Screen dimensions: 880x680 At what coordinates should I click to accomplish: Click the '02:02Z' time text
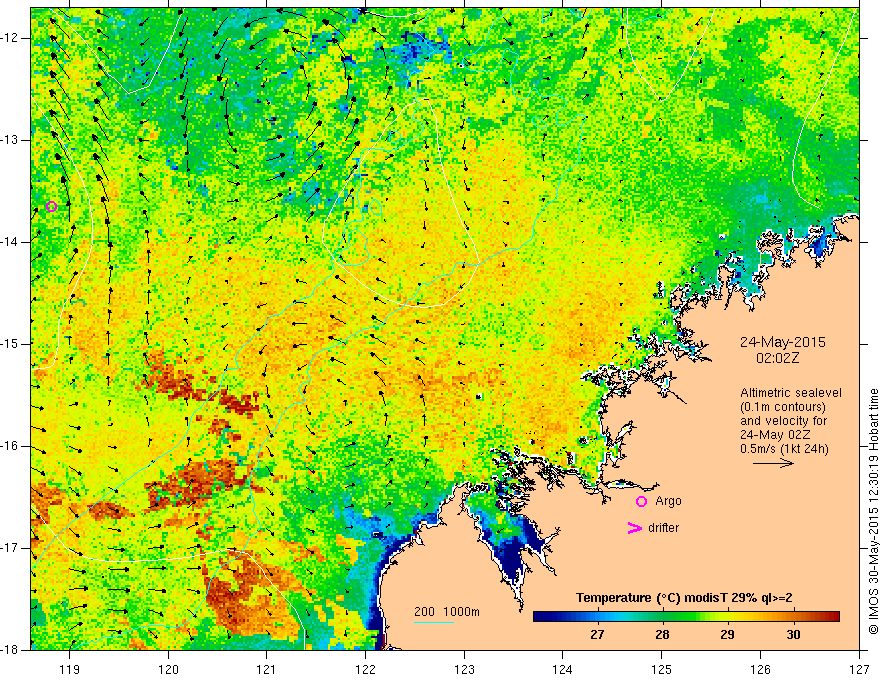tap(777, 358)
